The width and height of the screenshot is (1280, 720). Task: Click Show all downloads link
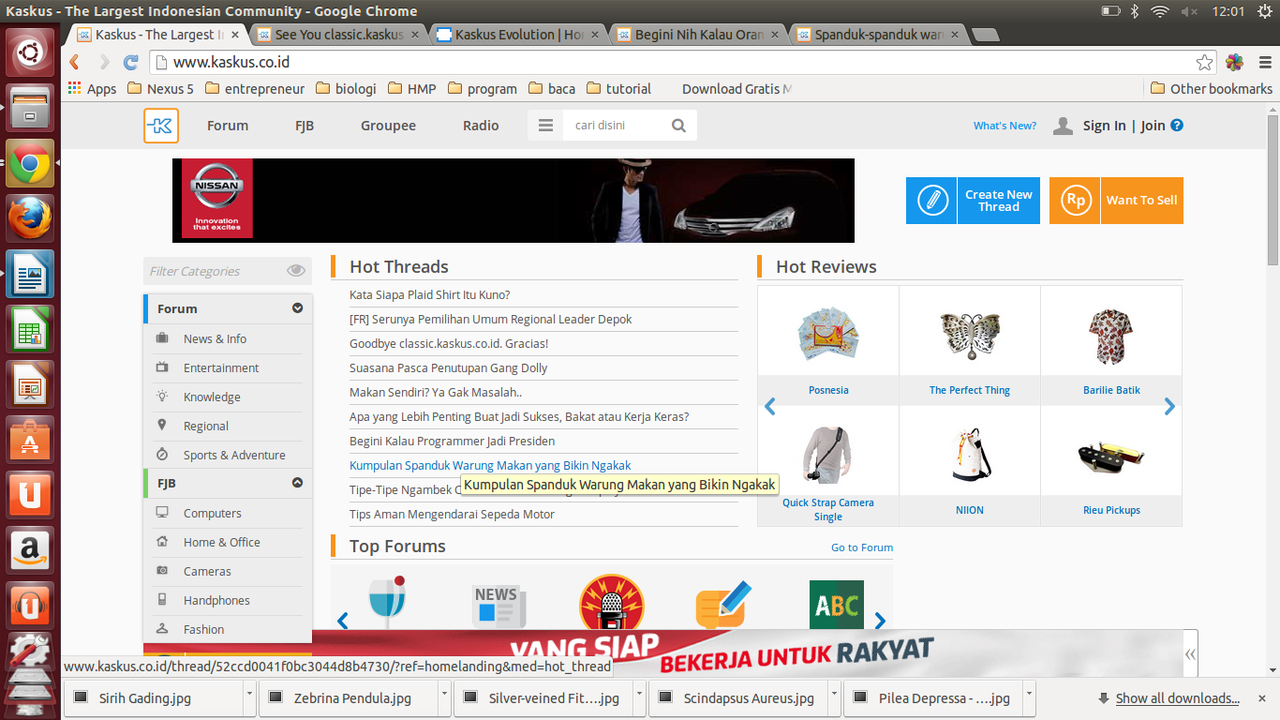tap(1177, 698)
